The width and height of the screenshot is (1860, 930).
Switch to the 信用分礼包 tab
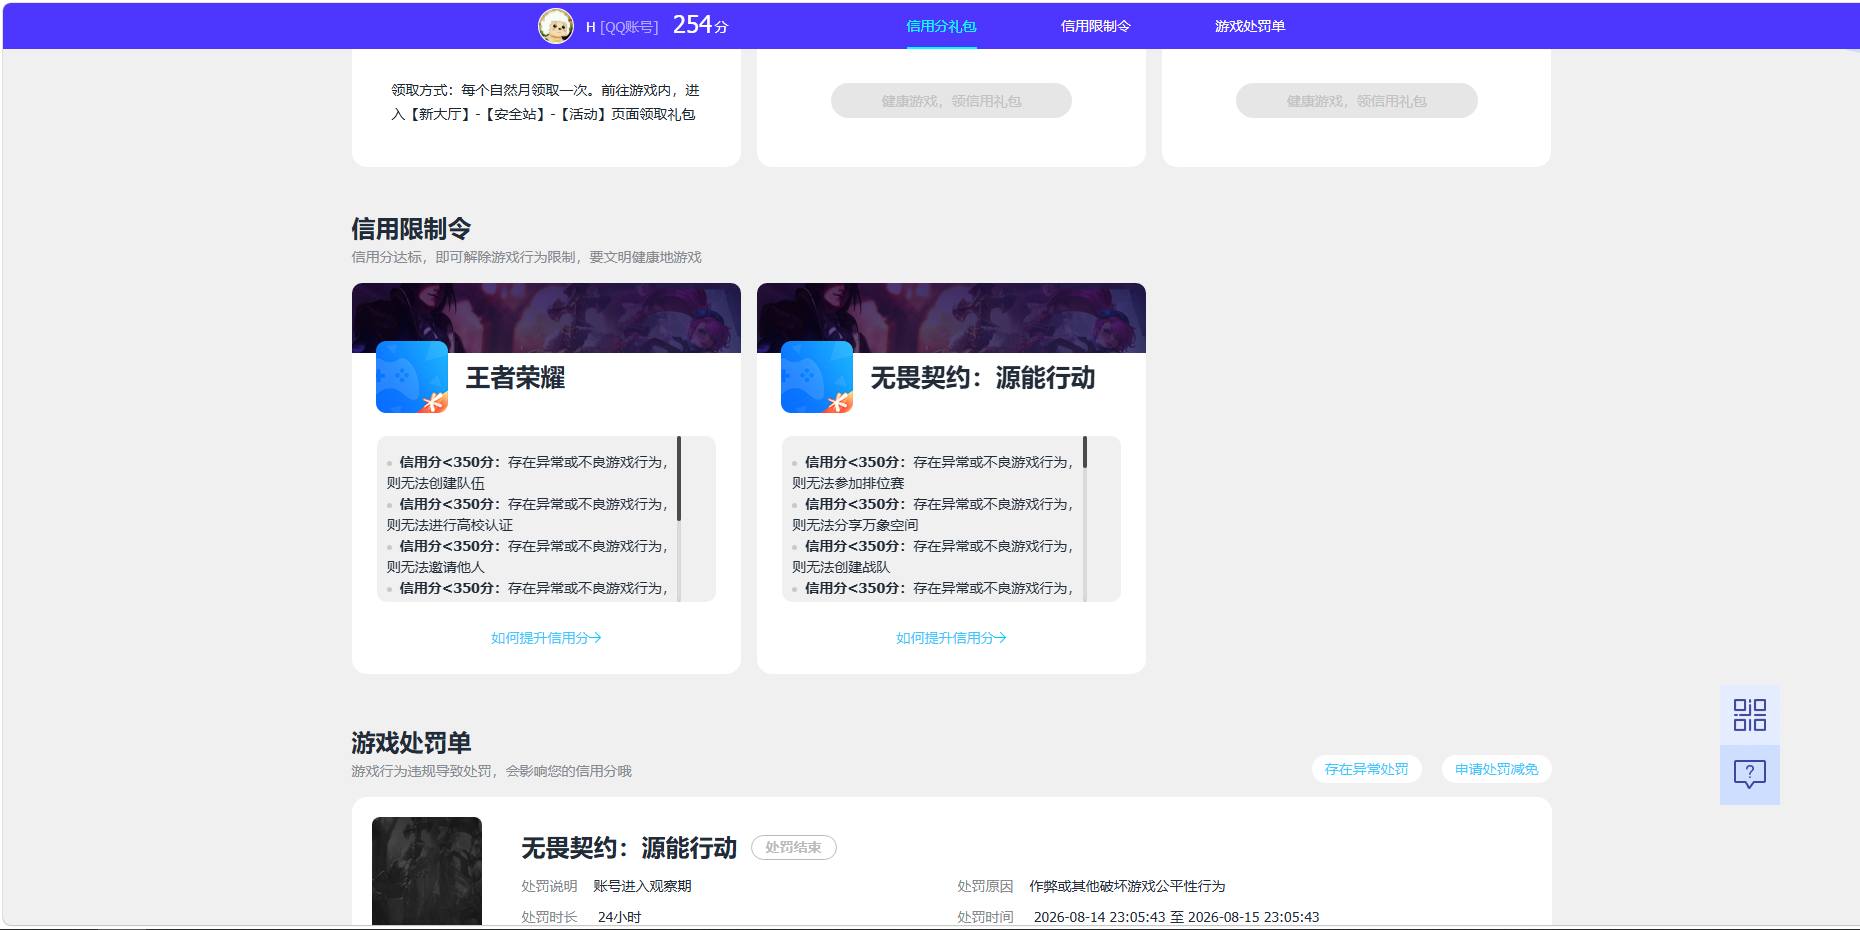(941, 26)
